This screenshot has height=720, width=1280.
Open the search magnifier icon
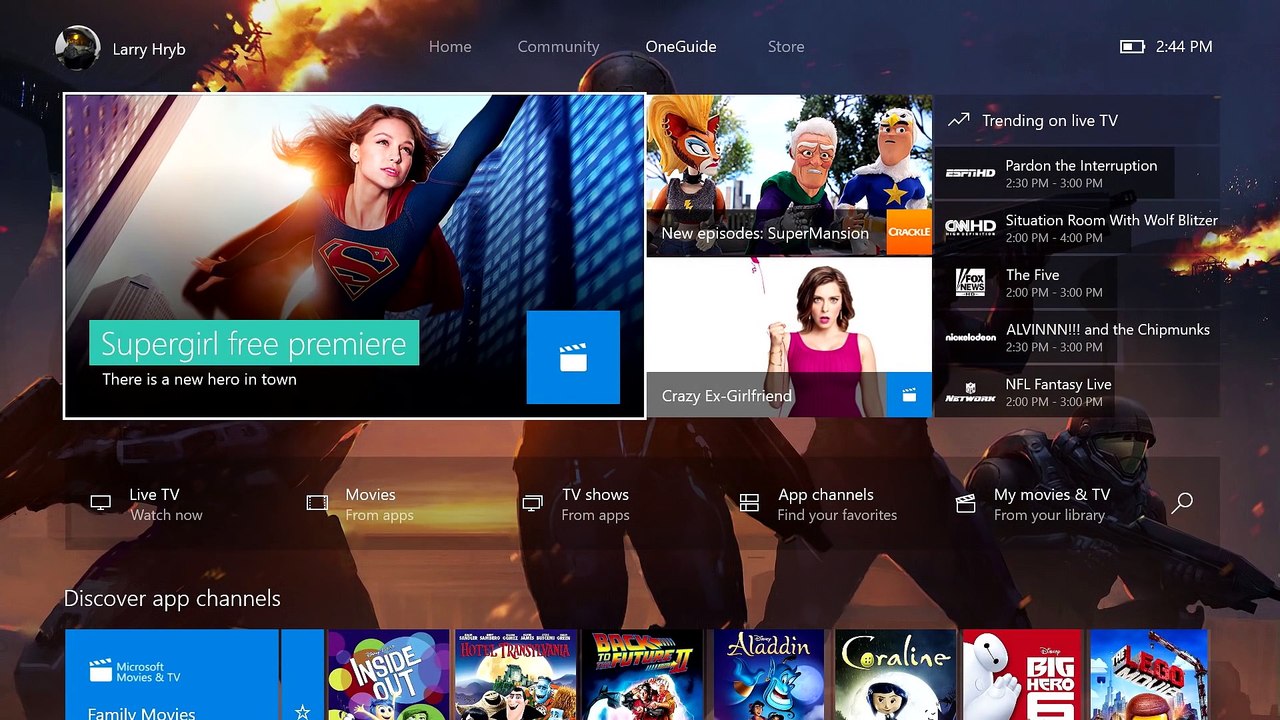coord(1182,503)
